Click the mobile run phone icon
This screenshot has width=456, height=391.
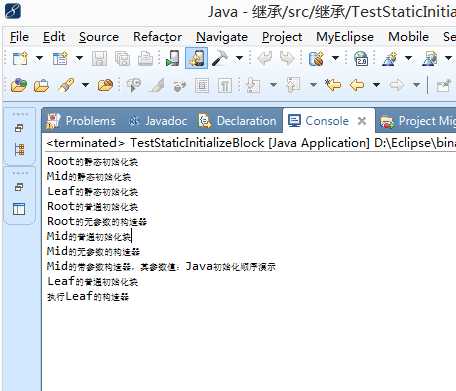tap(173, 58)
